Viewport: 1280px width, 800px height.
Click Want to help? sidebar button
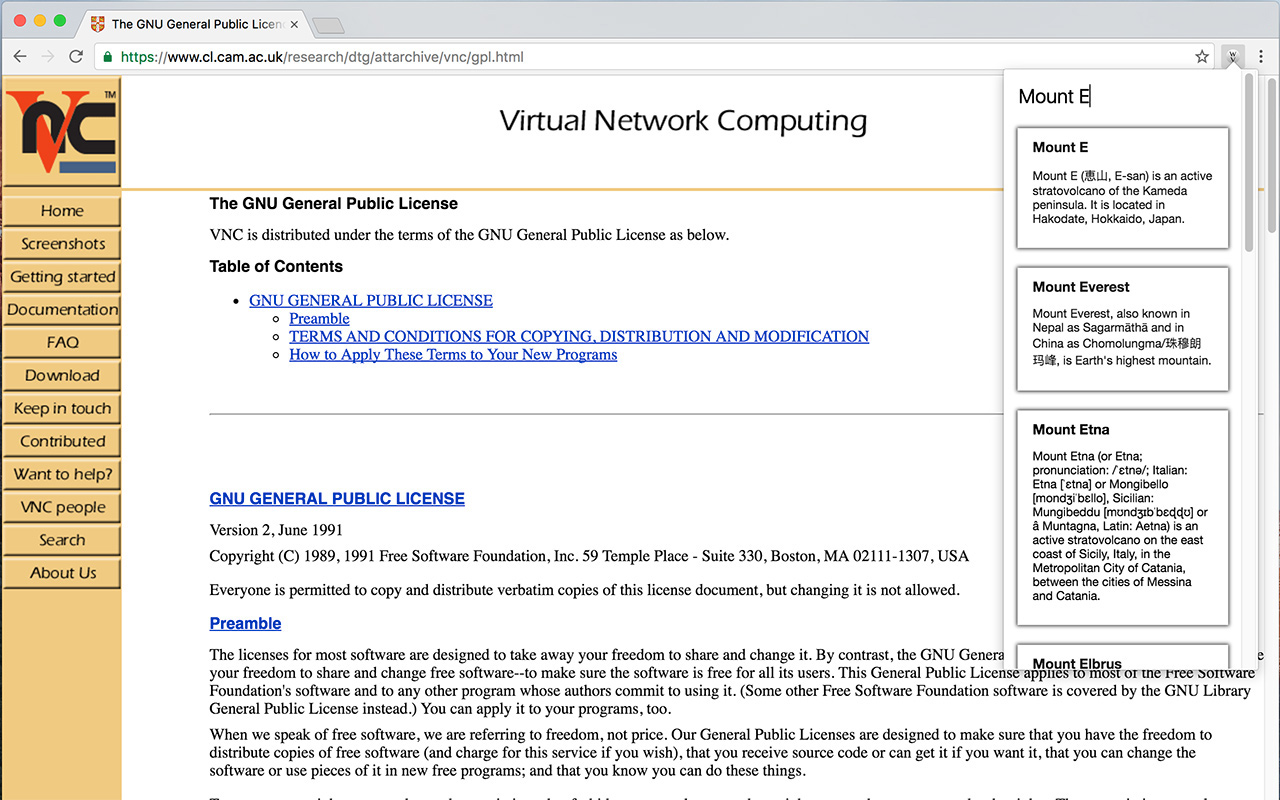click(62, 474)
